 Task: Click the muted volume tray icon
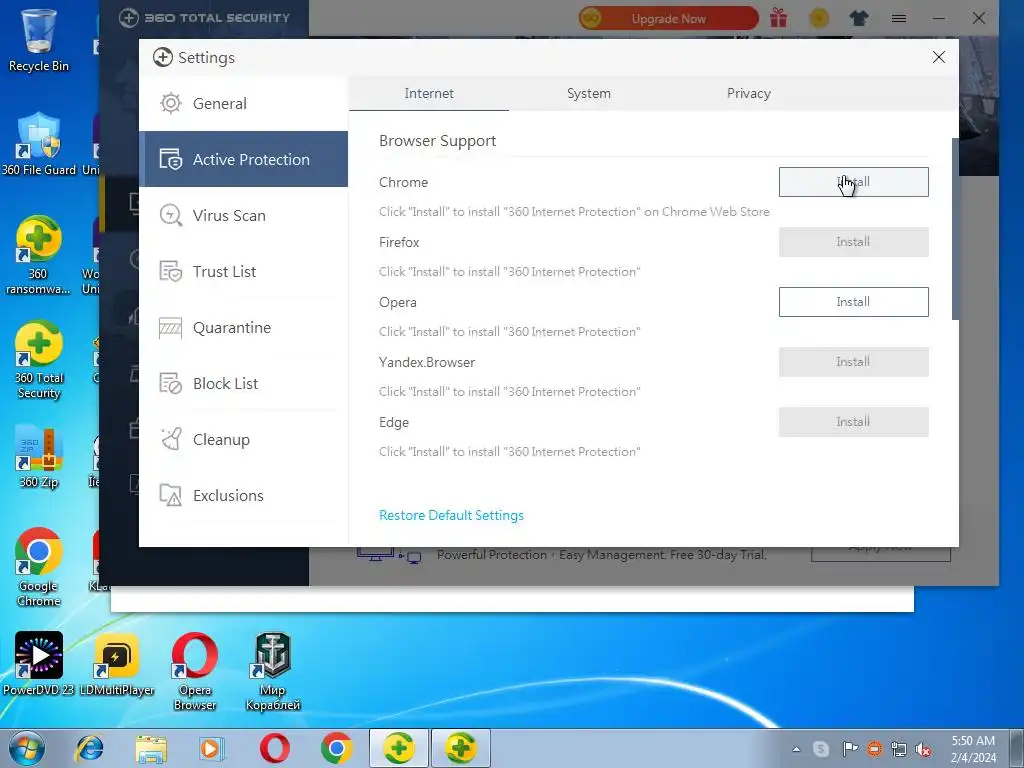(x=923, y=749)
